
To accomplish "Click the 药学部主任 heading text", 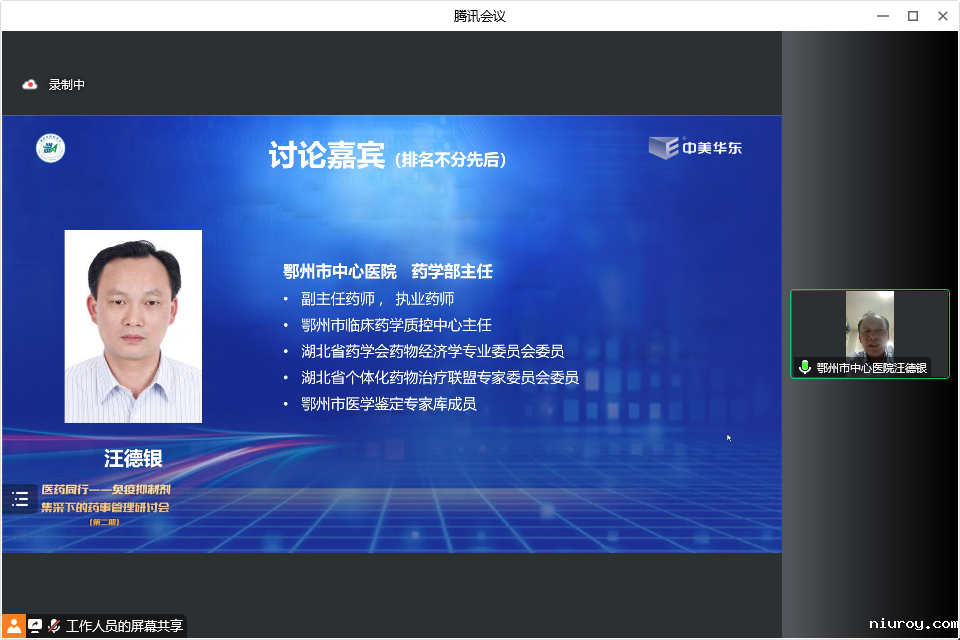I will click(452, 272).
